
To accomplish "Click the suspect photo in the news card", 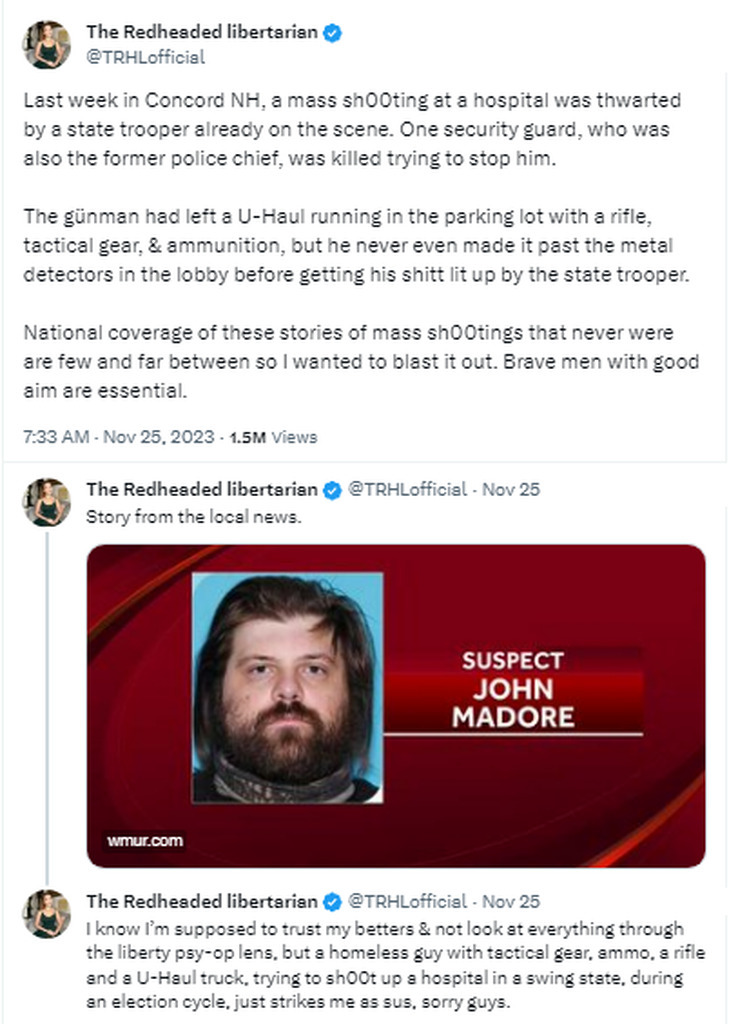I will (x=287, y=688).
